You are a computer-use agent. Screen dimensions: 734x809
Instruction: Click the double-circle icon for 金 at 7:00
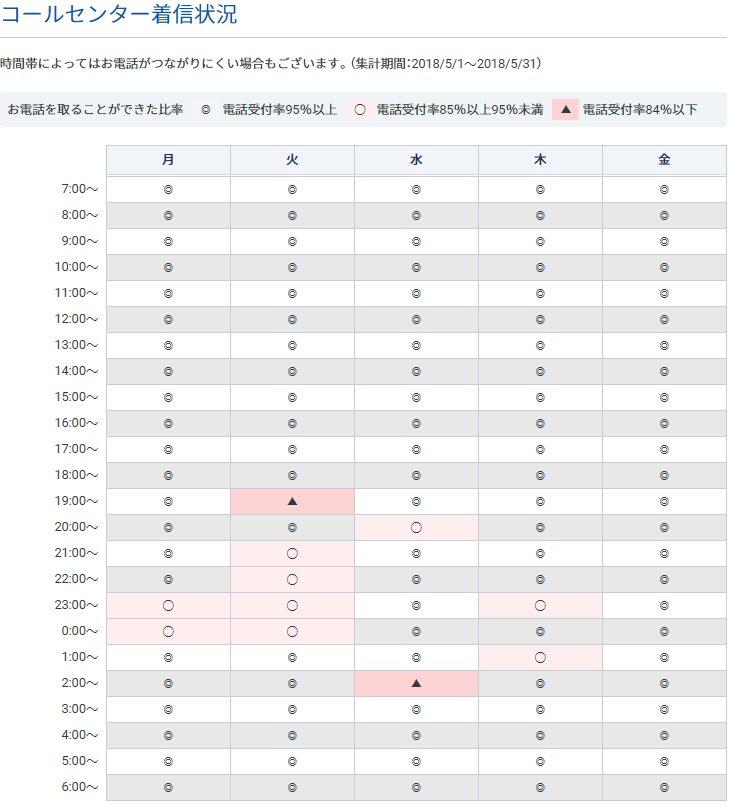664,190
